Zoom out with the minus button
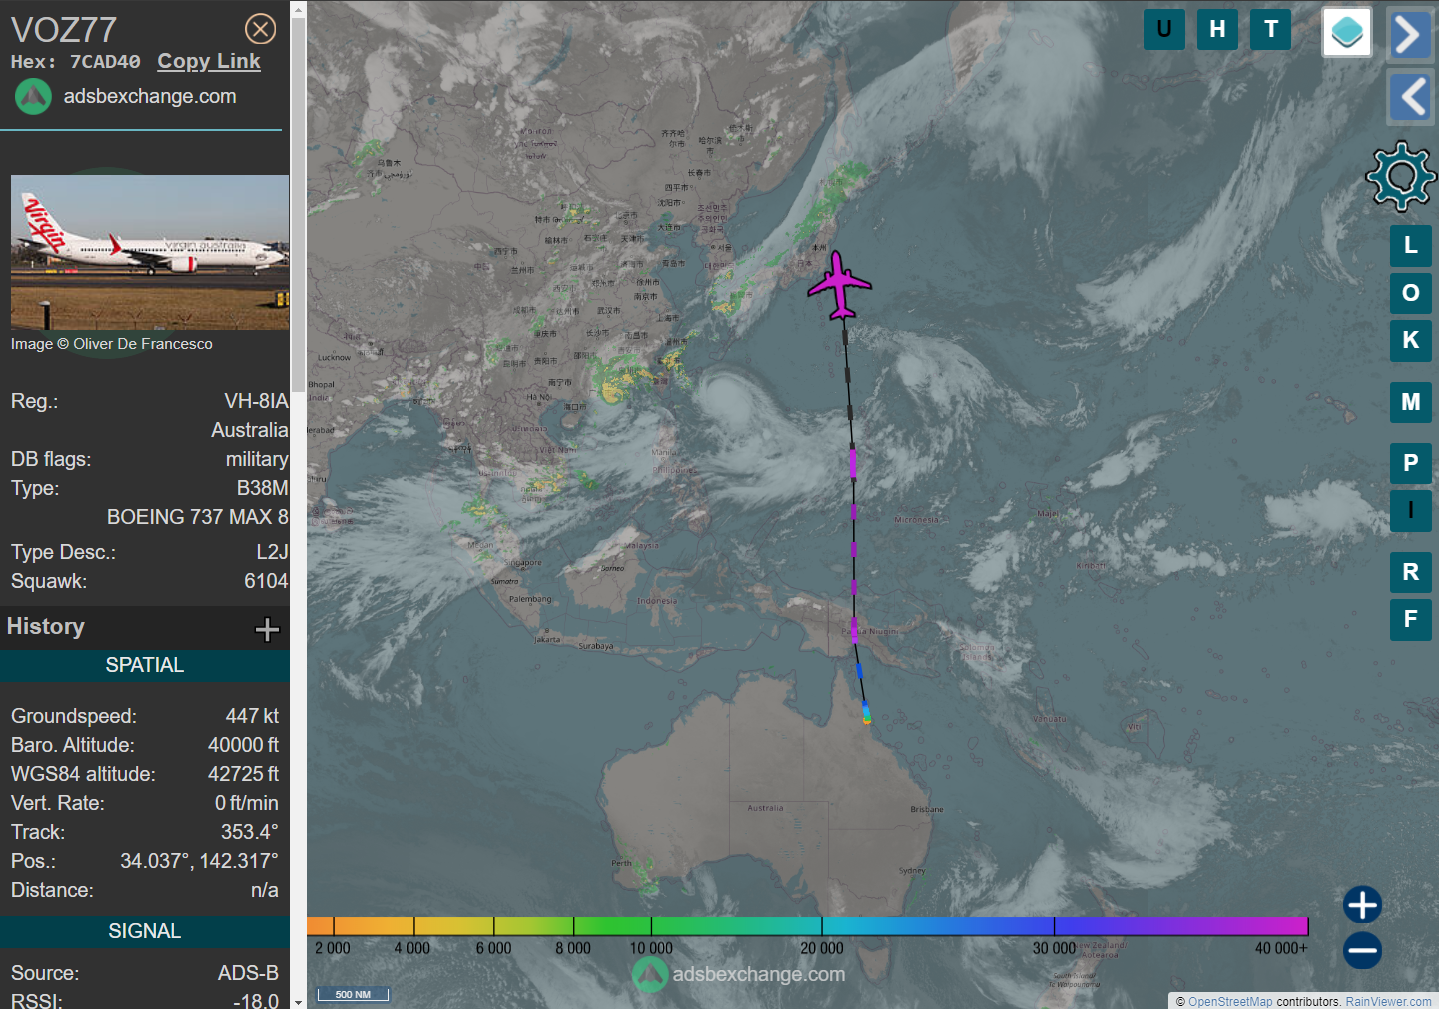The image size is (1439, 1009). pyautogui.click(x=1362, y=950)
